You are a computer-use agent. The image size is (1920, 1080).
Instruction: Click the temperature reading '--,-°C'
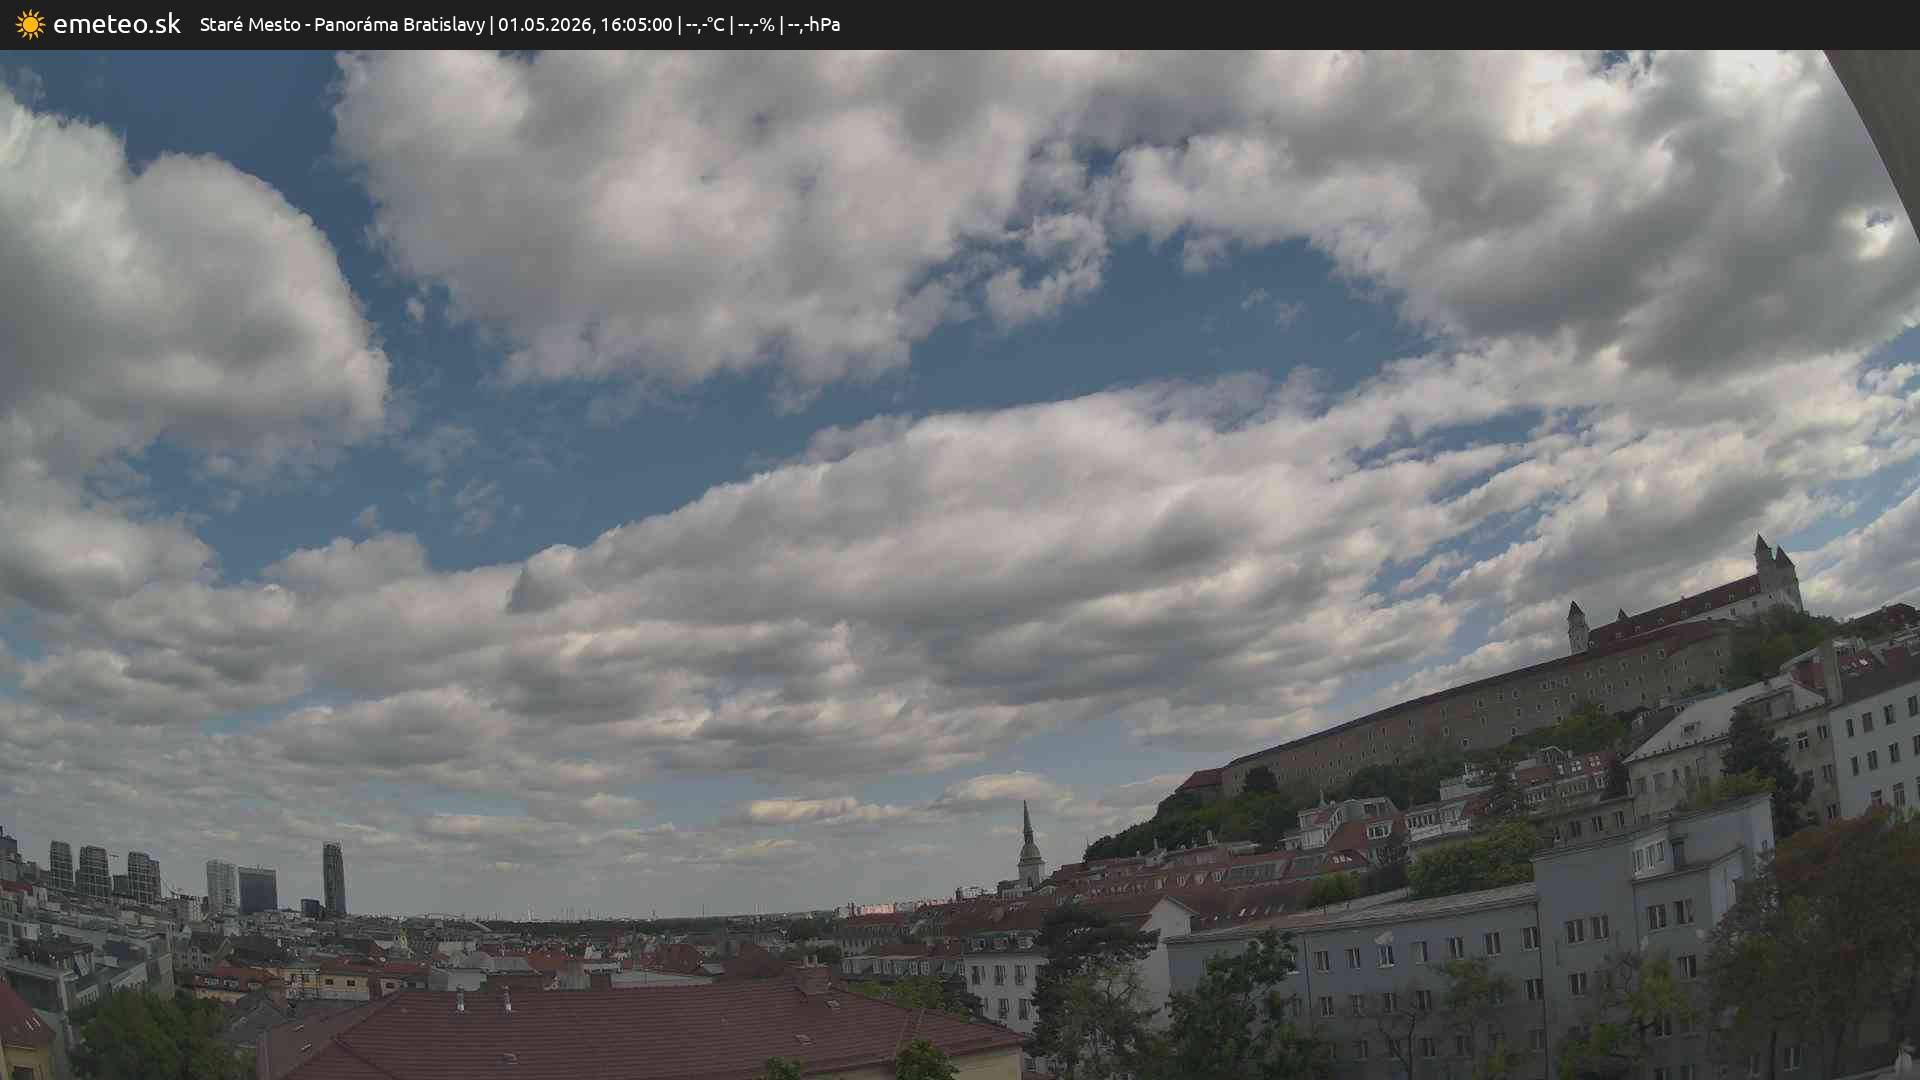click(x=705, y=24)
